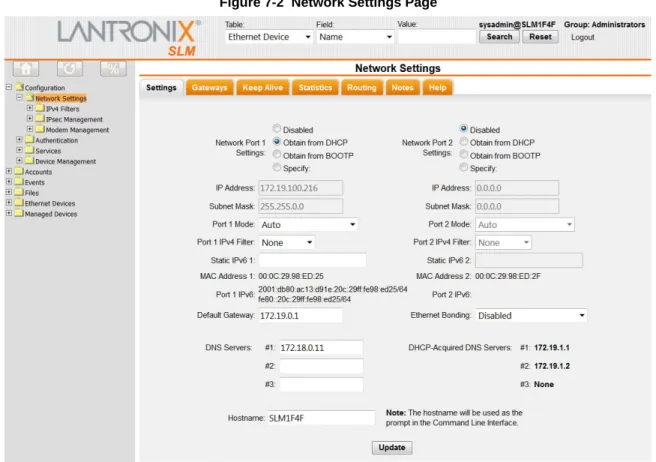This screenshot has height=462, width=656.
Task: Select Obtain from BOOTP for Port 2
Action: tap(463, 154)
